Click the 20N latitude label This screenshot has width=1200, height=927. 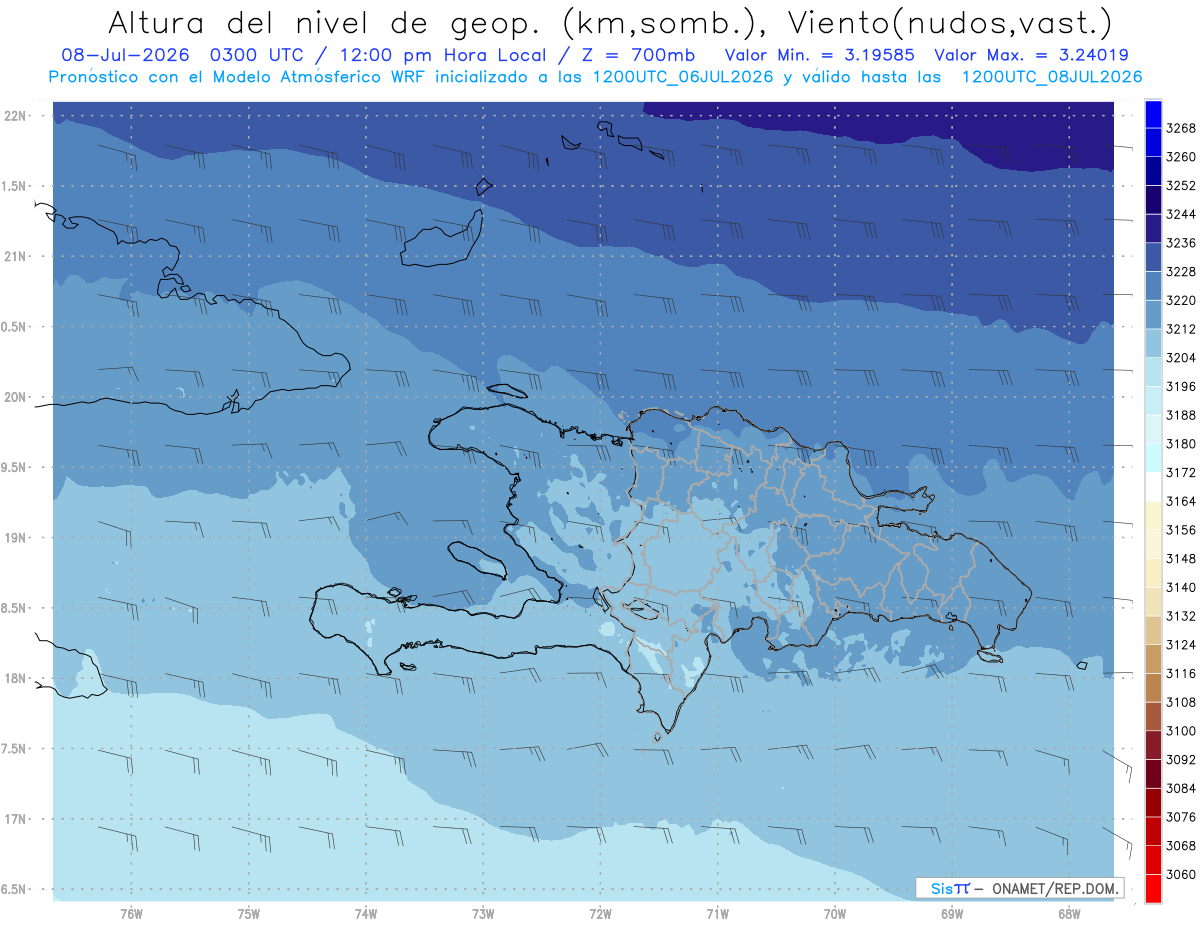pos(15,397)
